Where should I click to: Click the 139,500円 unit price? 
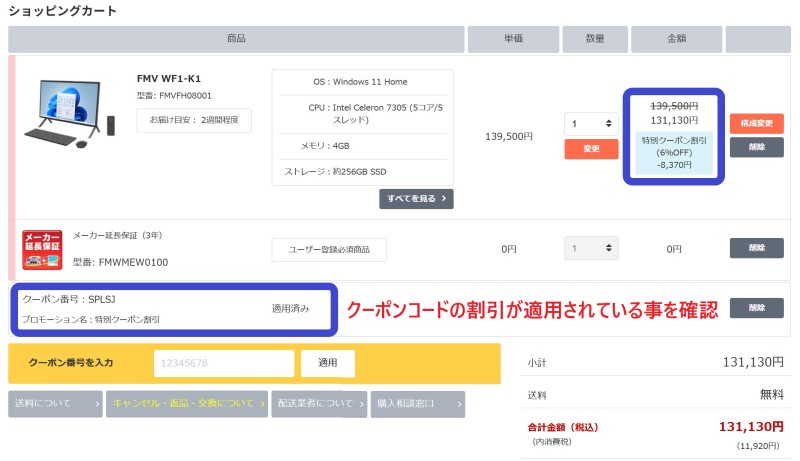point(509,136)
